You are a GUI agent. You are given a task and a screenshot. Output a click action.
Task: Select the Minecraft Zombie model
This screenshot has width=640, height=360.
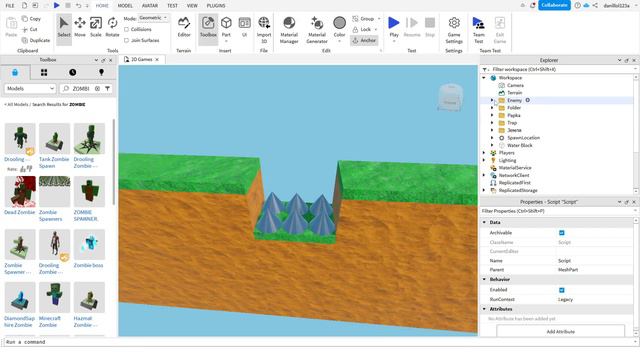coord(54,305)
